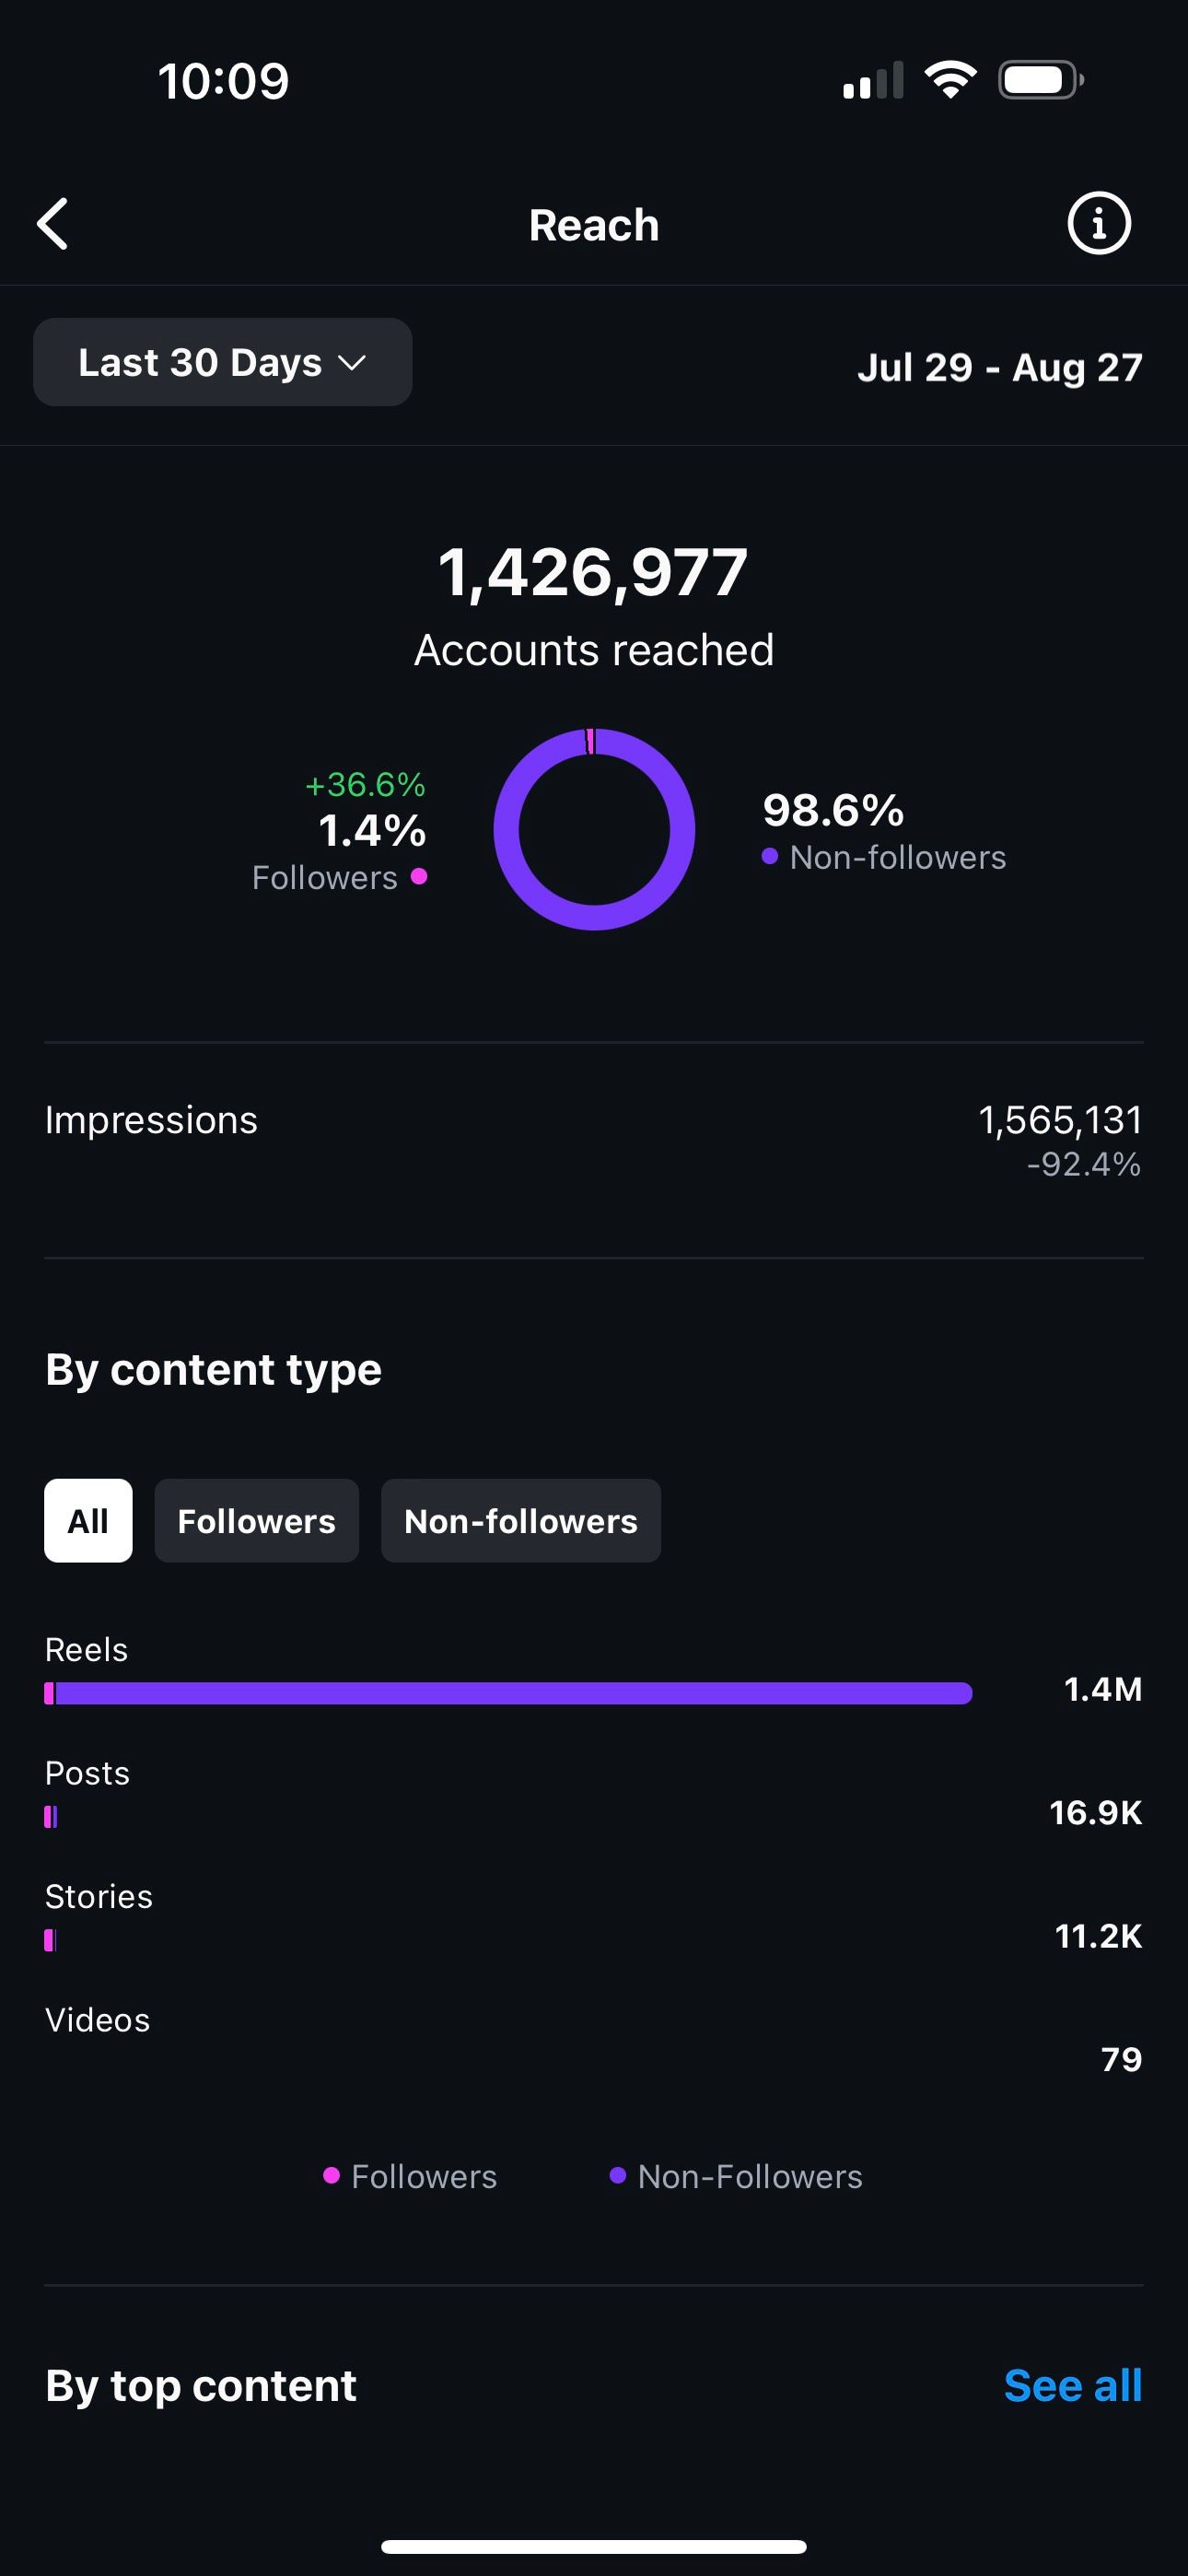
Task: Open the info icon beside Reach
Action: click(1099, 223)
